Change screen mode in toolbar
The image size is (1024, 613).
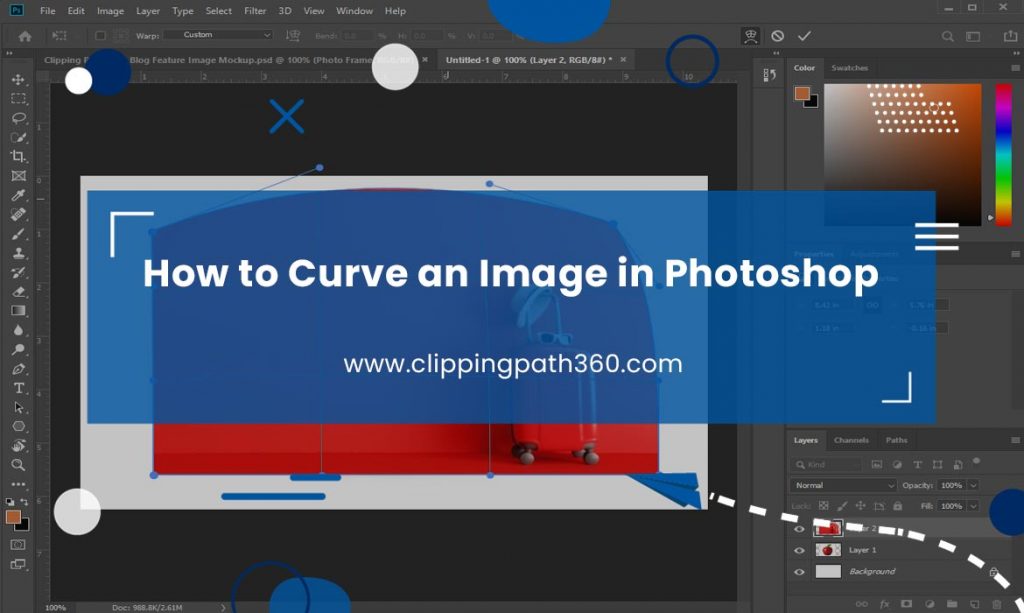(18, 564)
